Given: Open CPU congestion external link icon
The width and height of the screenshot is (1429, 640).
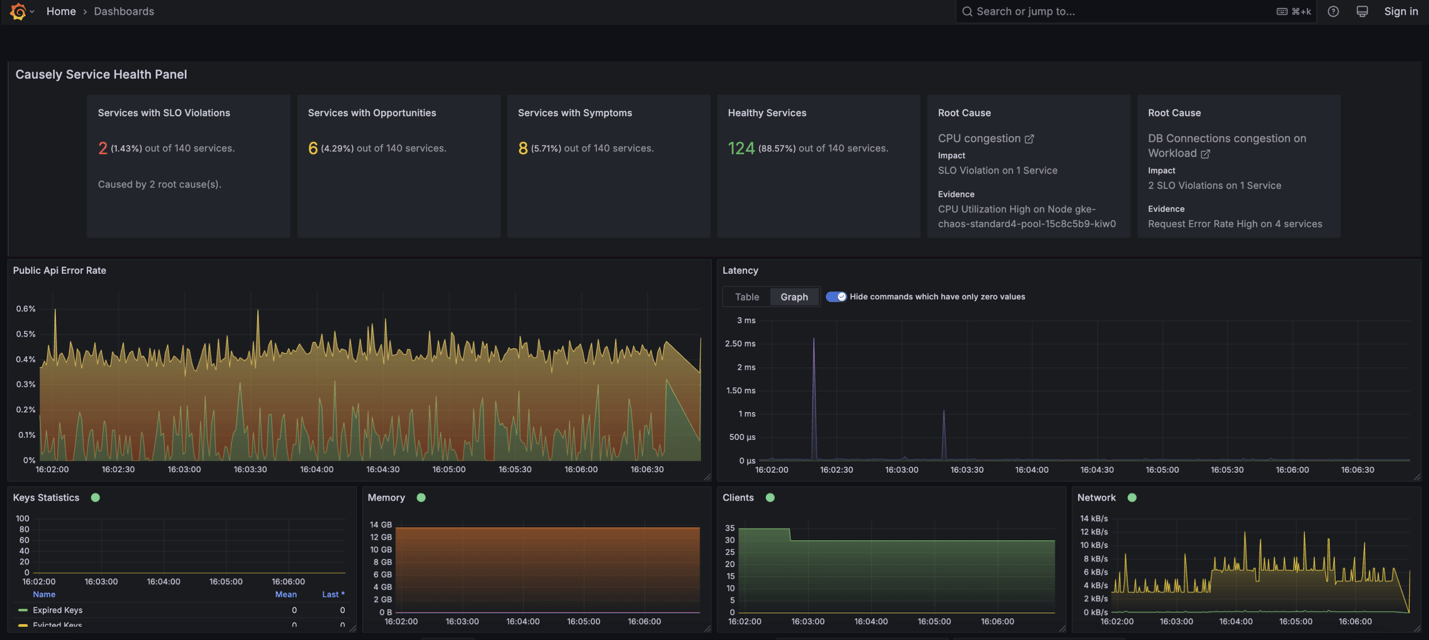Looking at the screenshot, I should 1030,138.
